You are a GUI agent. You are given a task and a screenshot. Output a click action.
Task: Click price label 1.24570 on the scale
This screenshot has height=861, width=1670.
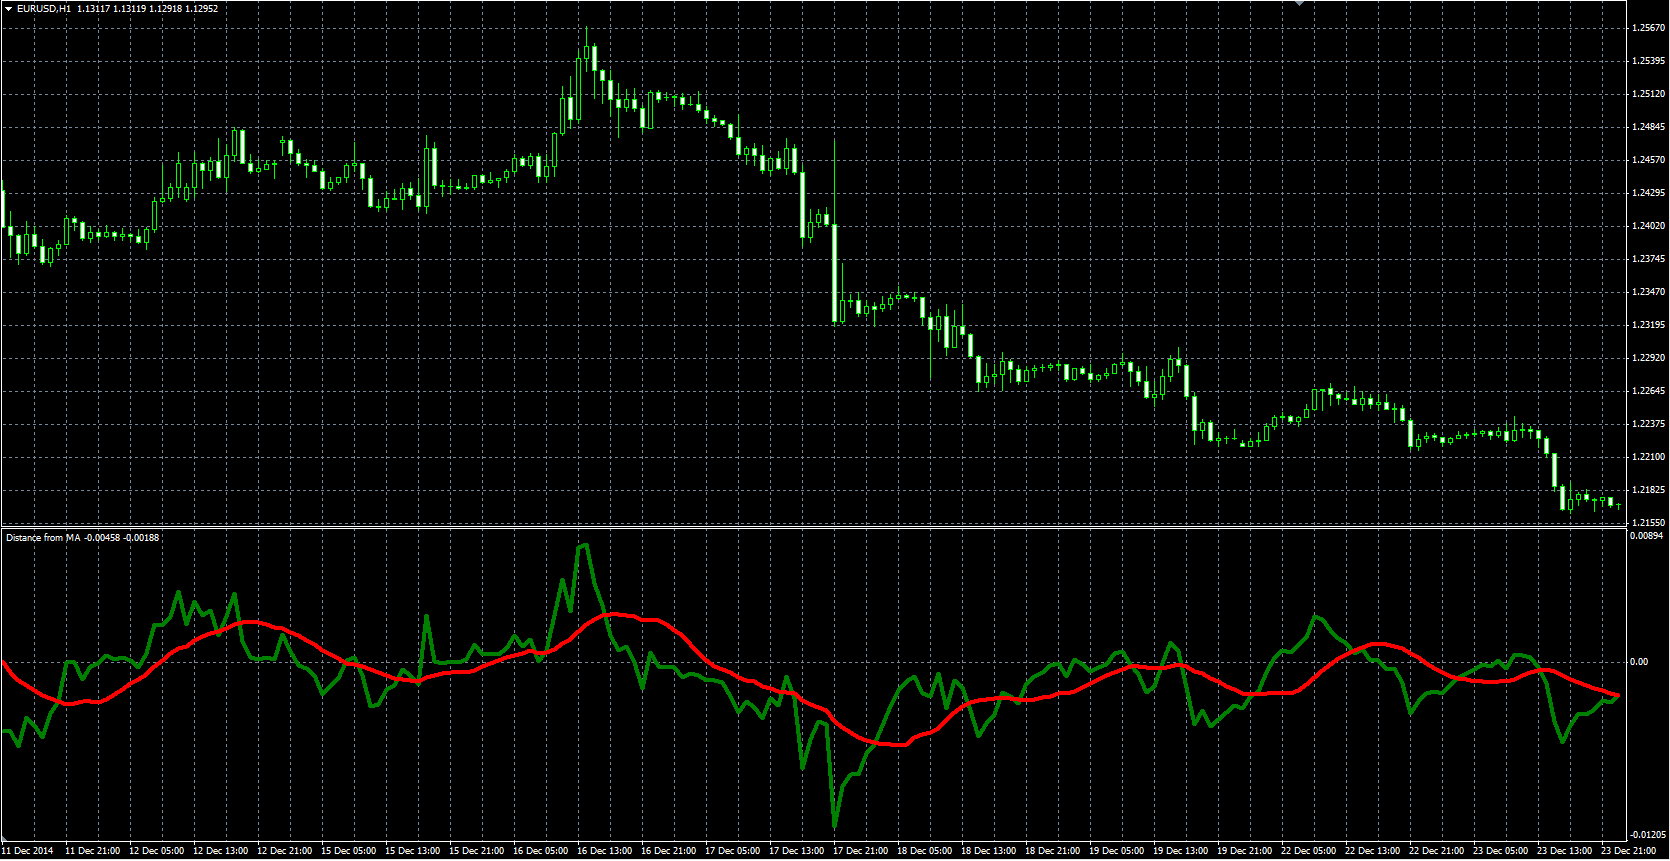(1648, 160)
